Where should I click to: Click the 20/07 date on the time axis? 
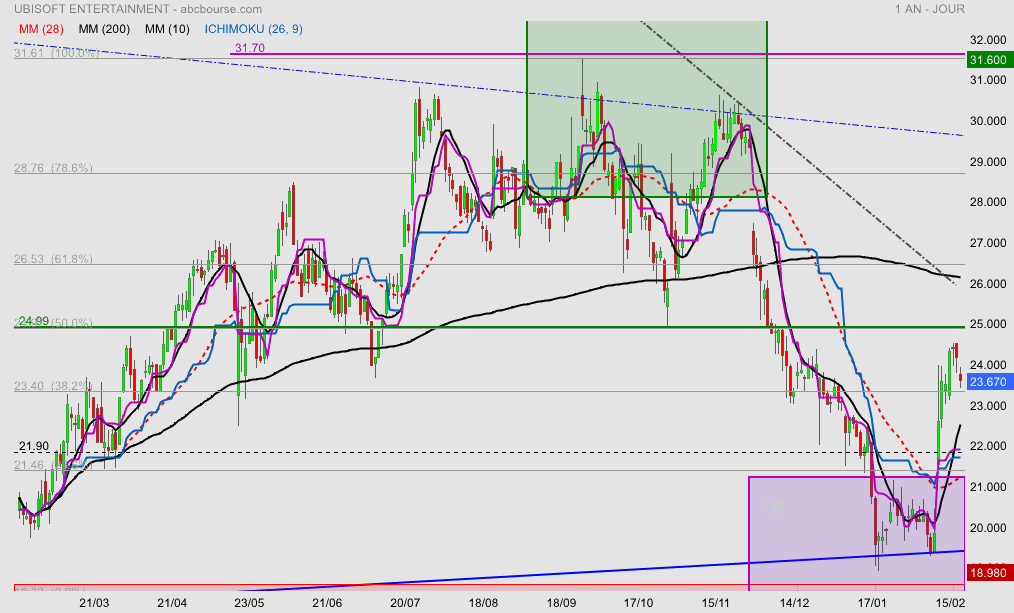(x=405, y=603)
